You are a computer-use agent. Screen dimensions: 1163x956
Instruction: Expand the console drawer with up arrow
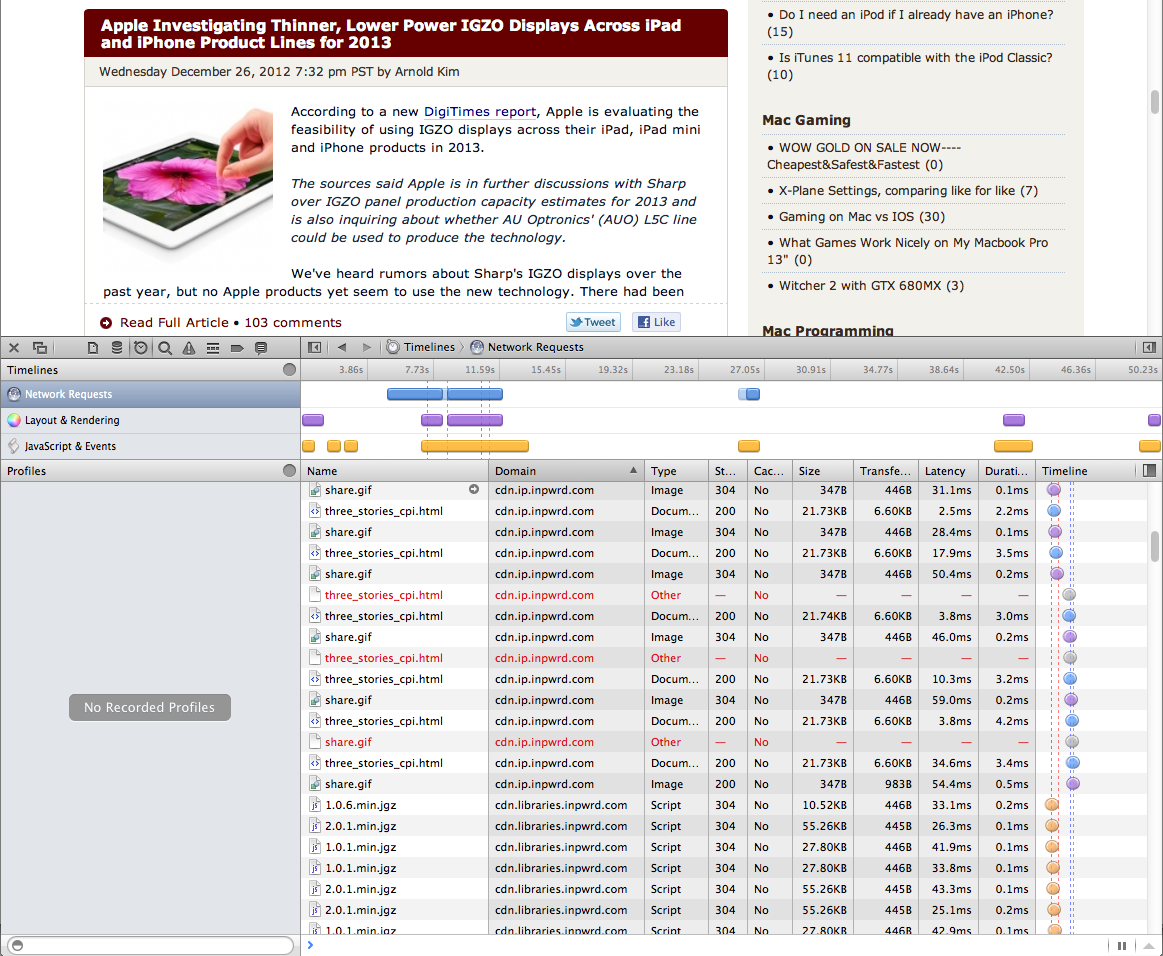point(1148,946)
